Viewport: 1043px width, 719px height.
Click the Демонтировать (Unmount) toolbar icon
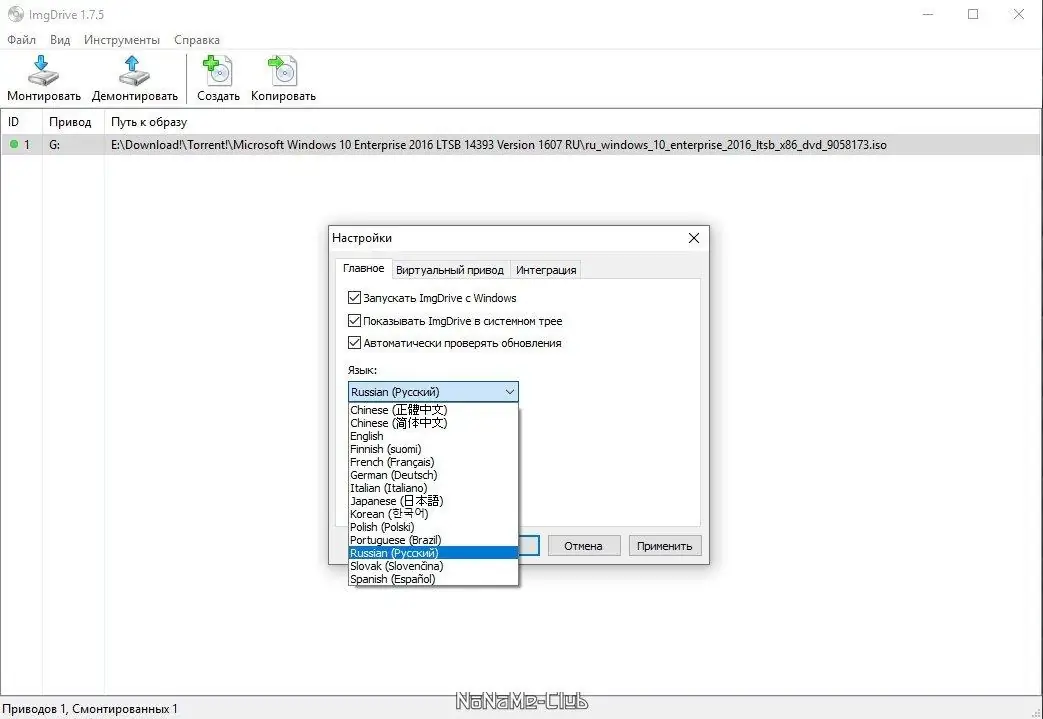pos(134,71)
